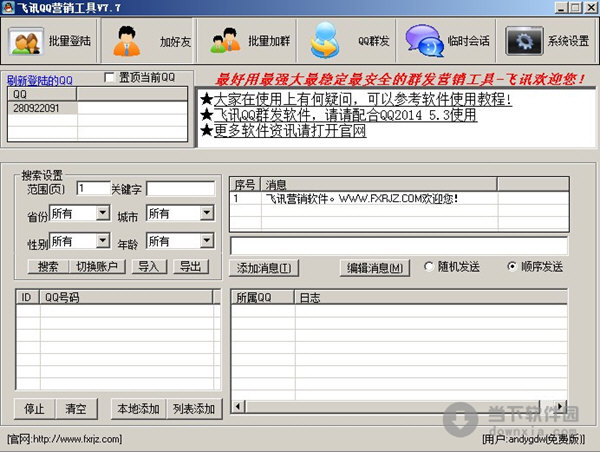Click the 导出 button
This screenshot has width=600, height=452.
[x=191, y=266]
